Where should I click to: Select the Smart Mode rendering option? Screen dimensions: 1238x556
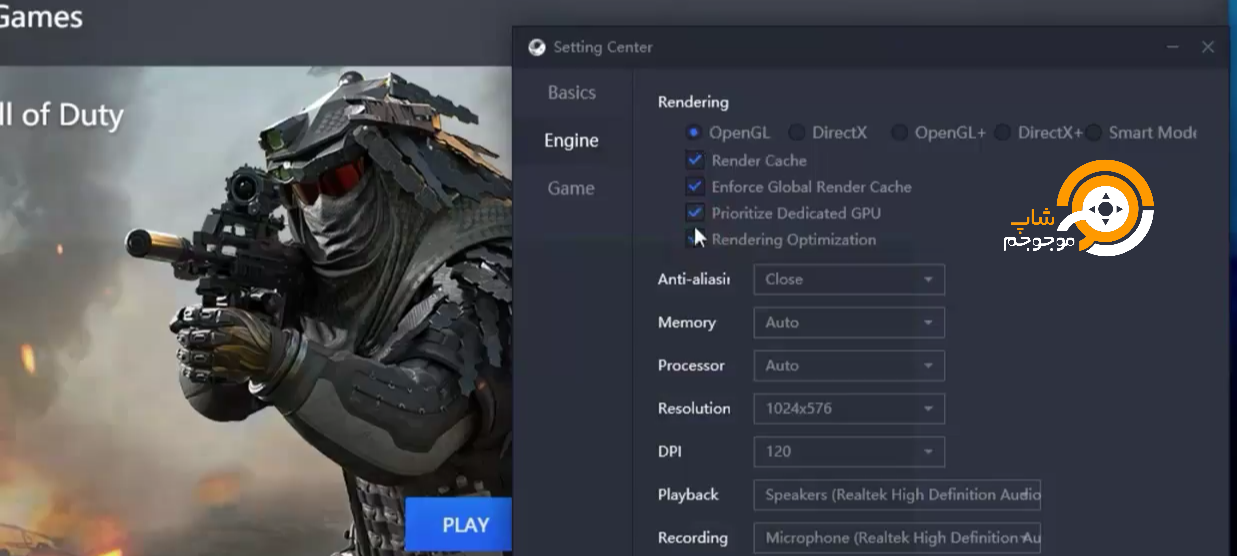point(1093,132)
